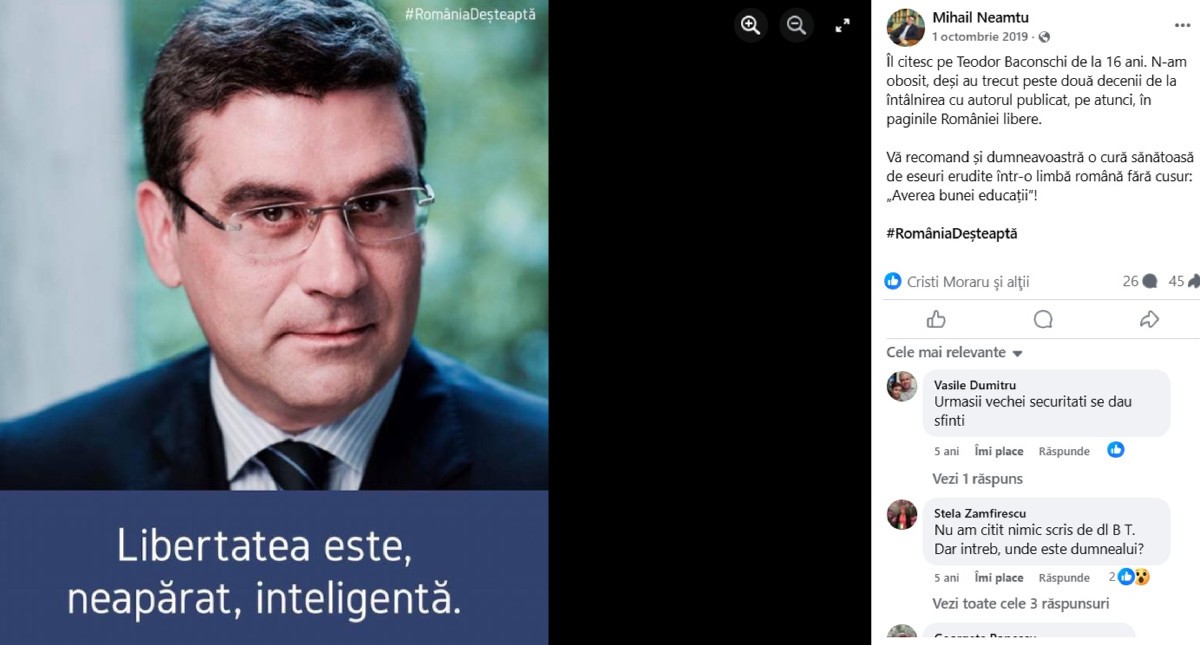The image size is (1200, 645).
Task: Expand Vezi toate cele 3 răspunsuri
Action: point(1020,603)
